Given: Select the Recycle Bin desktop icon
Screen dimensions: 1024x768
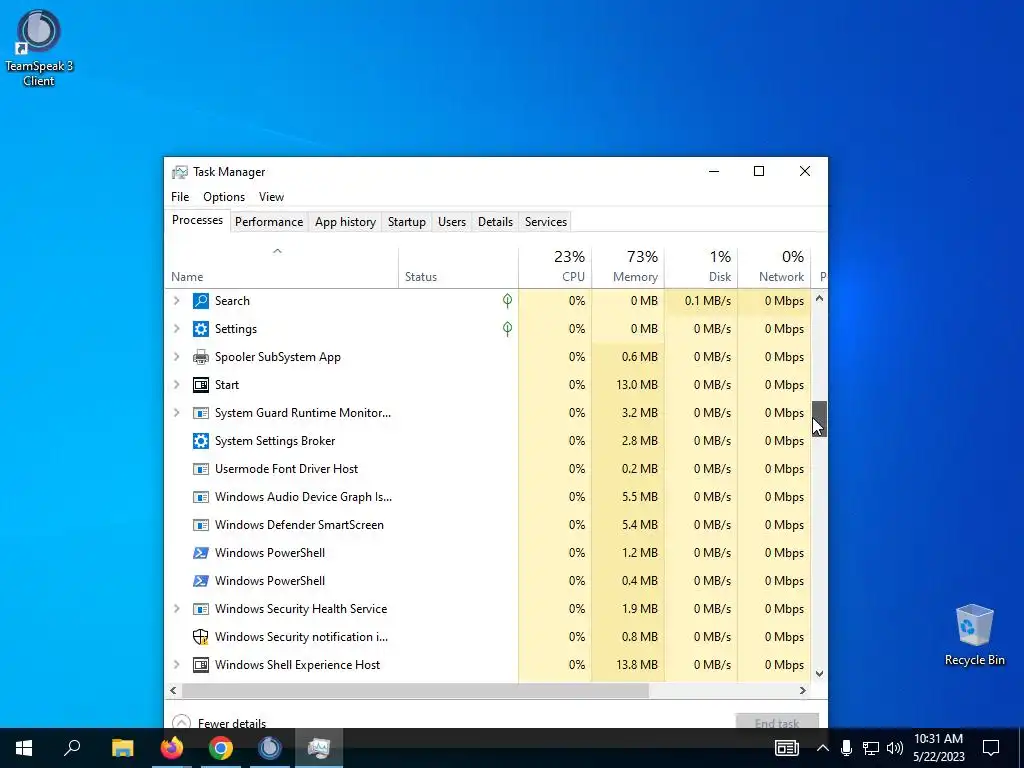Looking at the screenshot, I should [974, 635].
